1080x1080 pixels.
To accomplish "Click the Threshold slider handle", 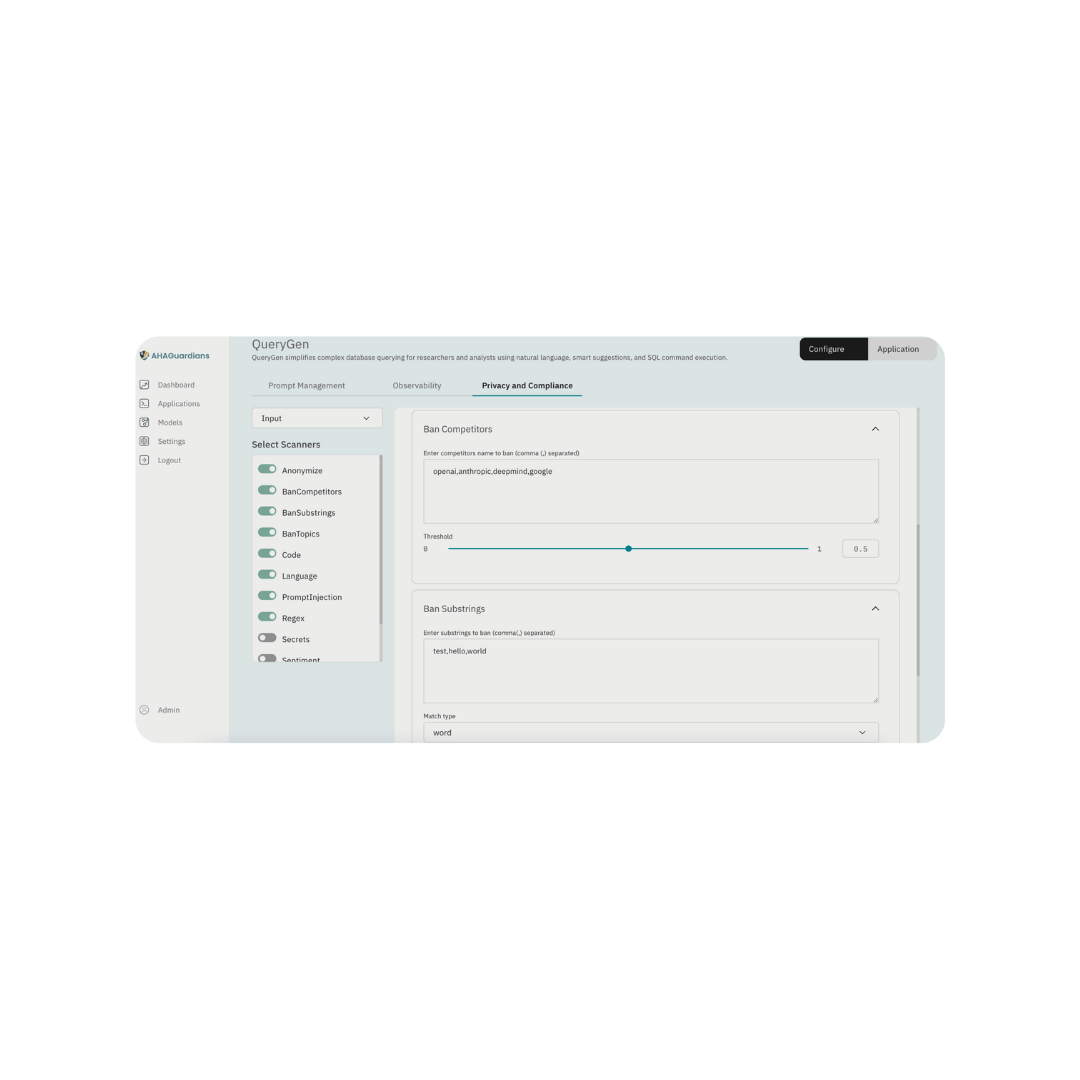I will pos(628,548).
